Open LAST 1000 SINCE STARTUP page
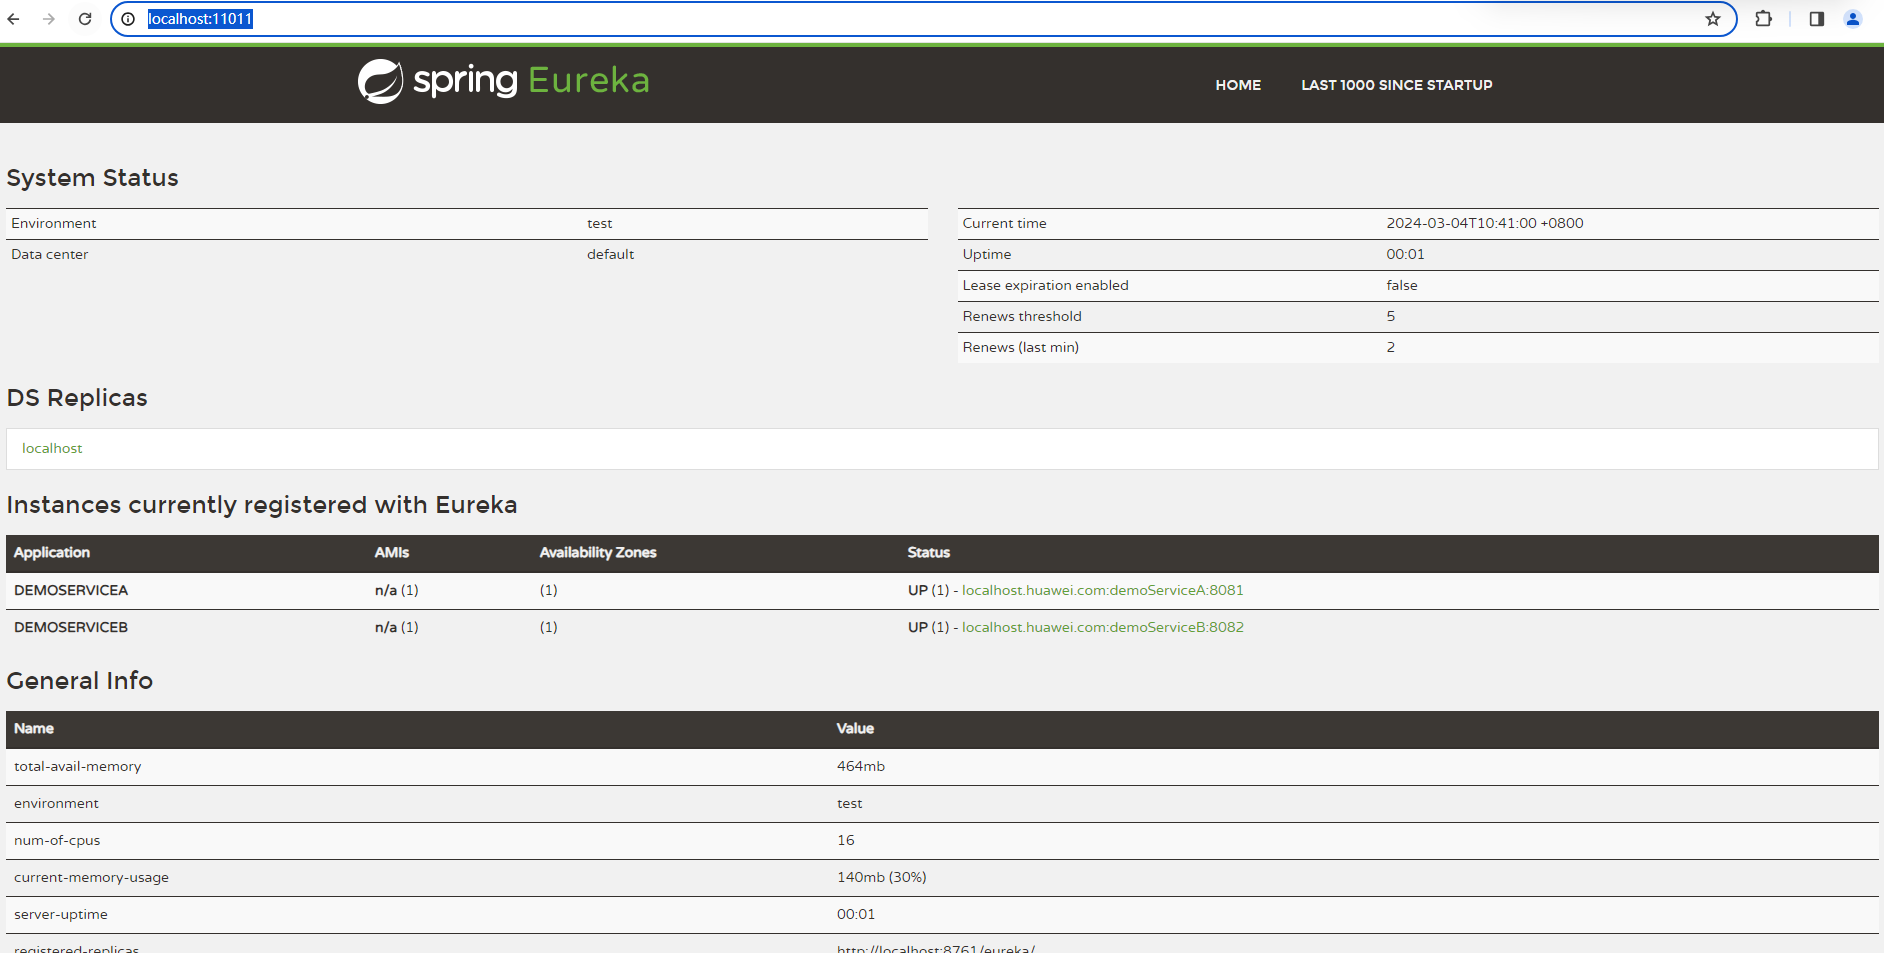 point(1396,85)
